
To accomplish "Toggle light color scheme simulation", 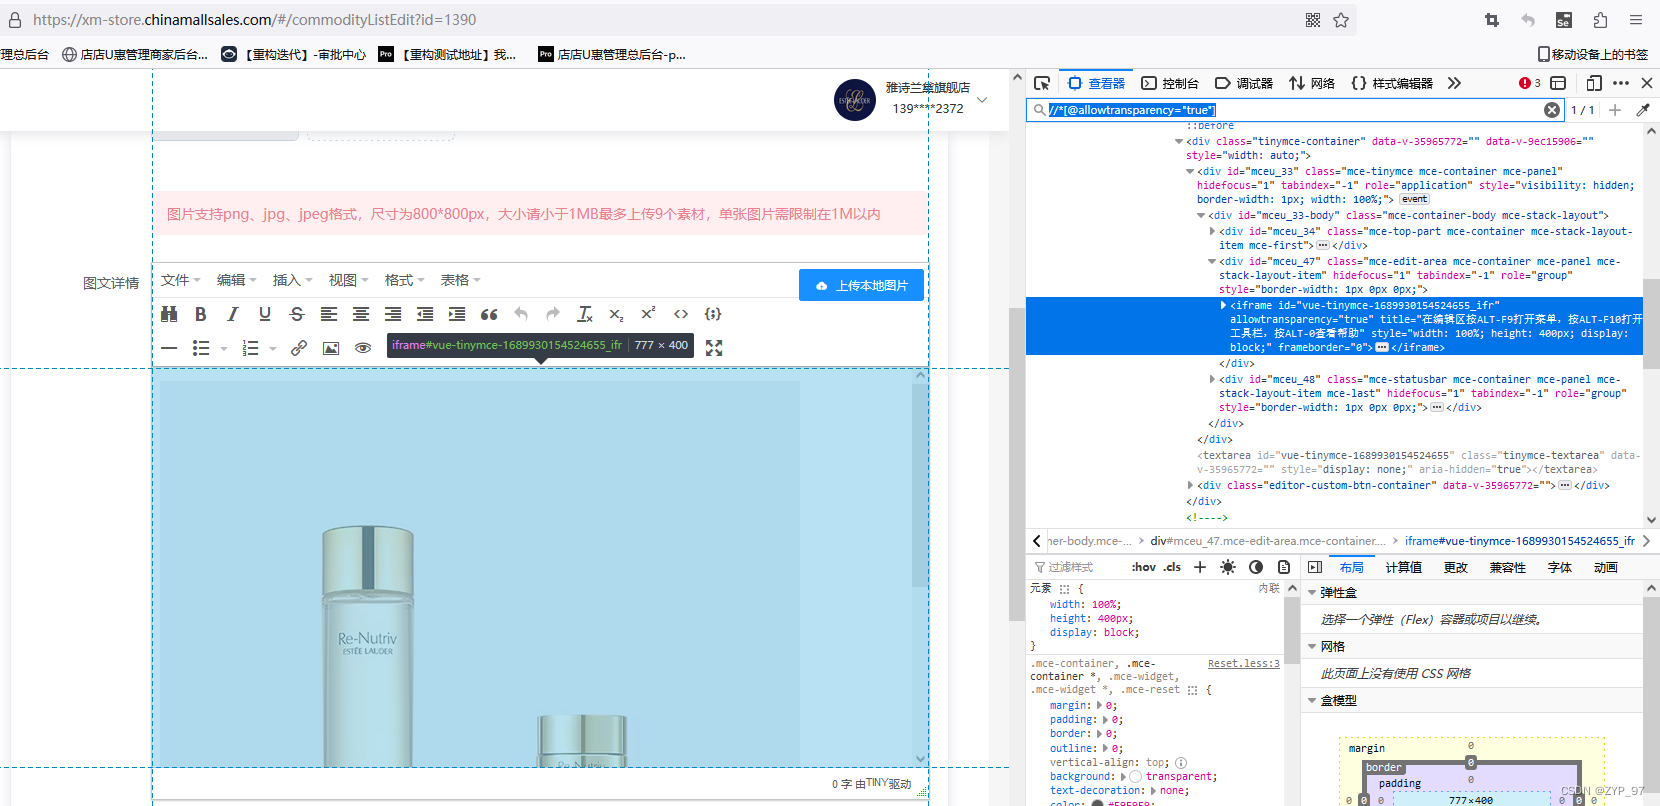I will click(x=1228, y=567).
